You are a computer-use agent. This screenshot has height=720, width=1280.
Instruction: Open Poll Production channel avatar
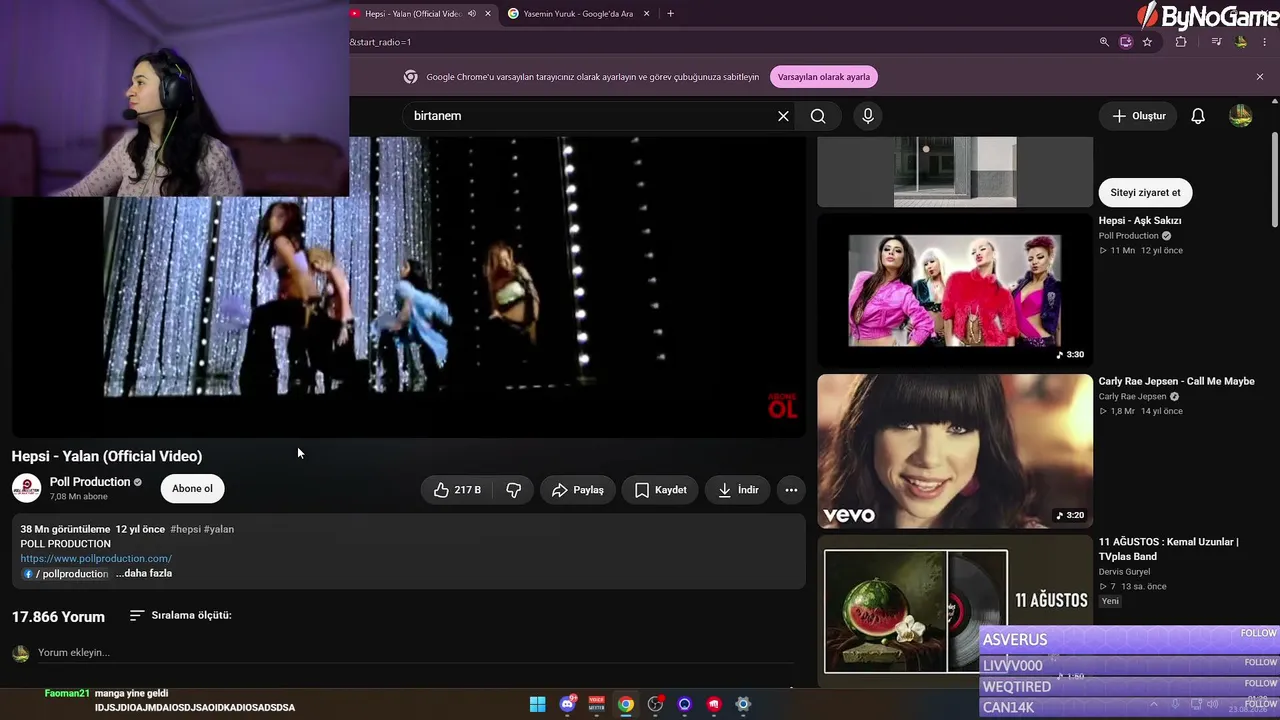26,488
